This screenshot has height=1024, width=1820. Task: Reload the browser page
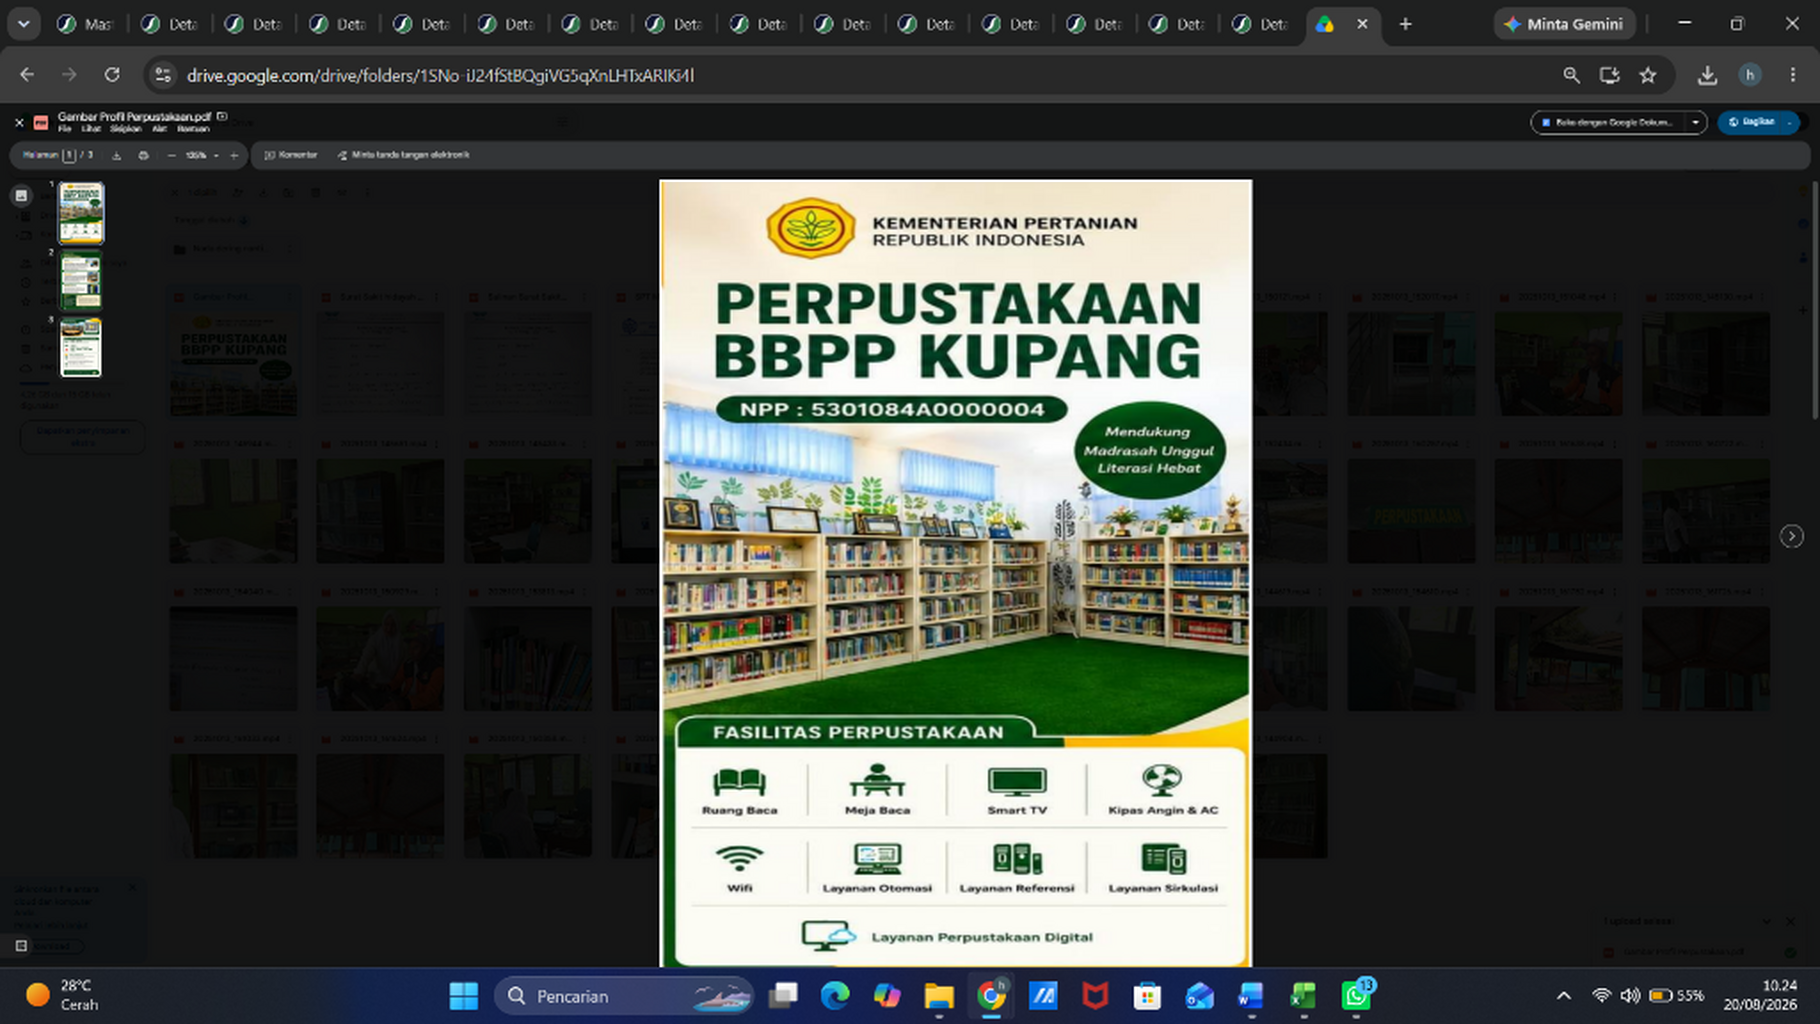pyautogui.click(x=112, y=75)
